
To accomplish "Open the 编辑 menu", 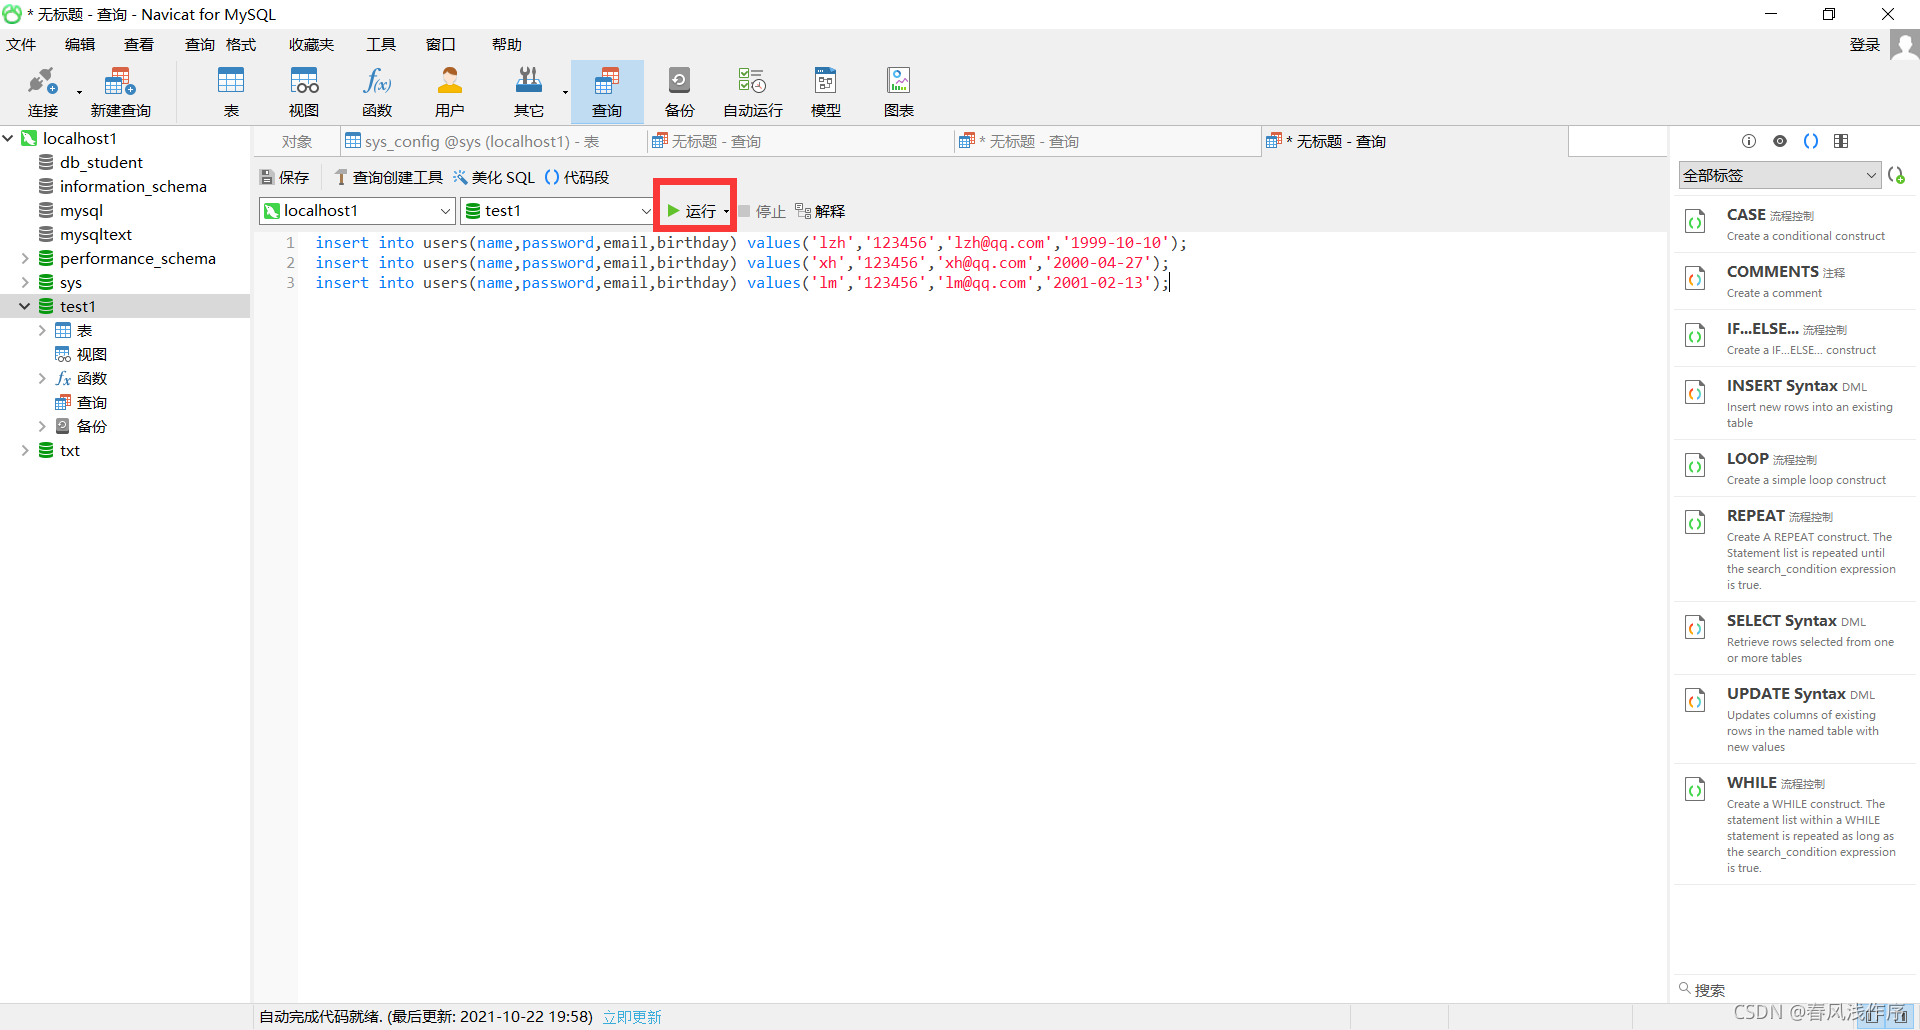I will click(x=80, y=45).
